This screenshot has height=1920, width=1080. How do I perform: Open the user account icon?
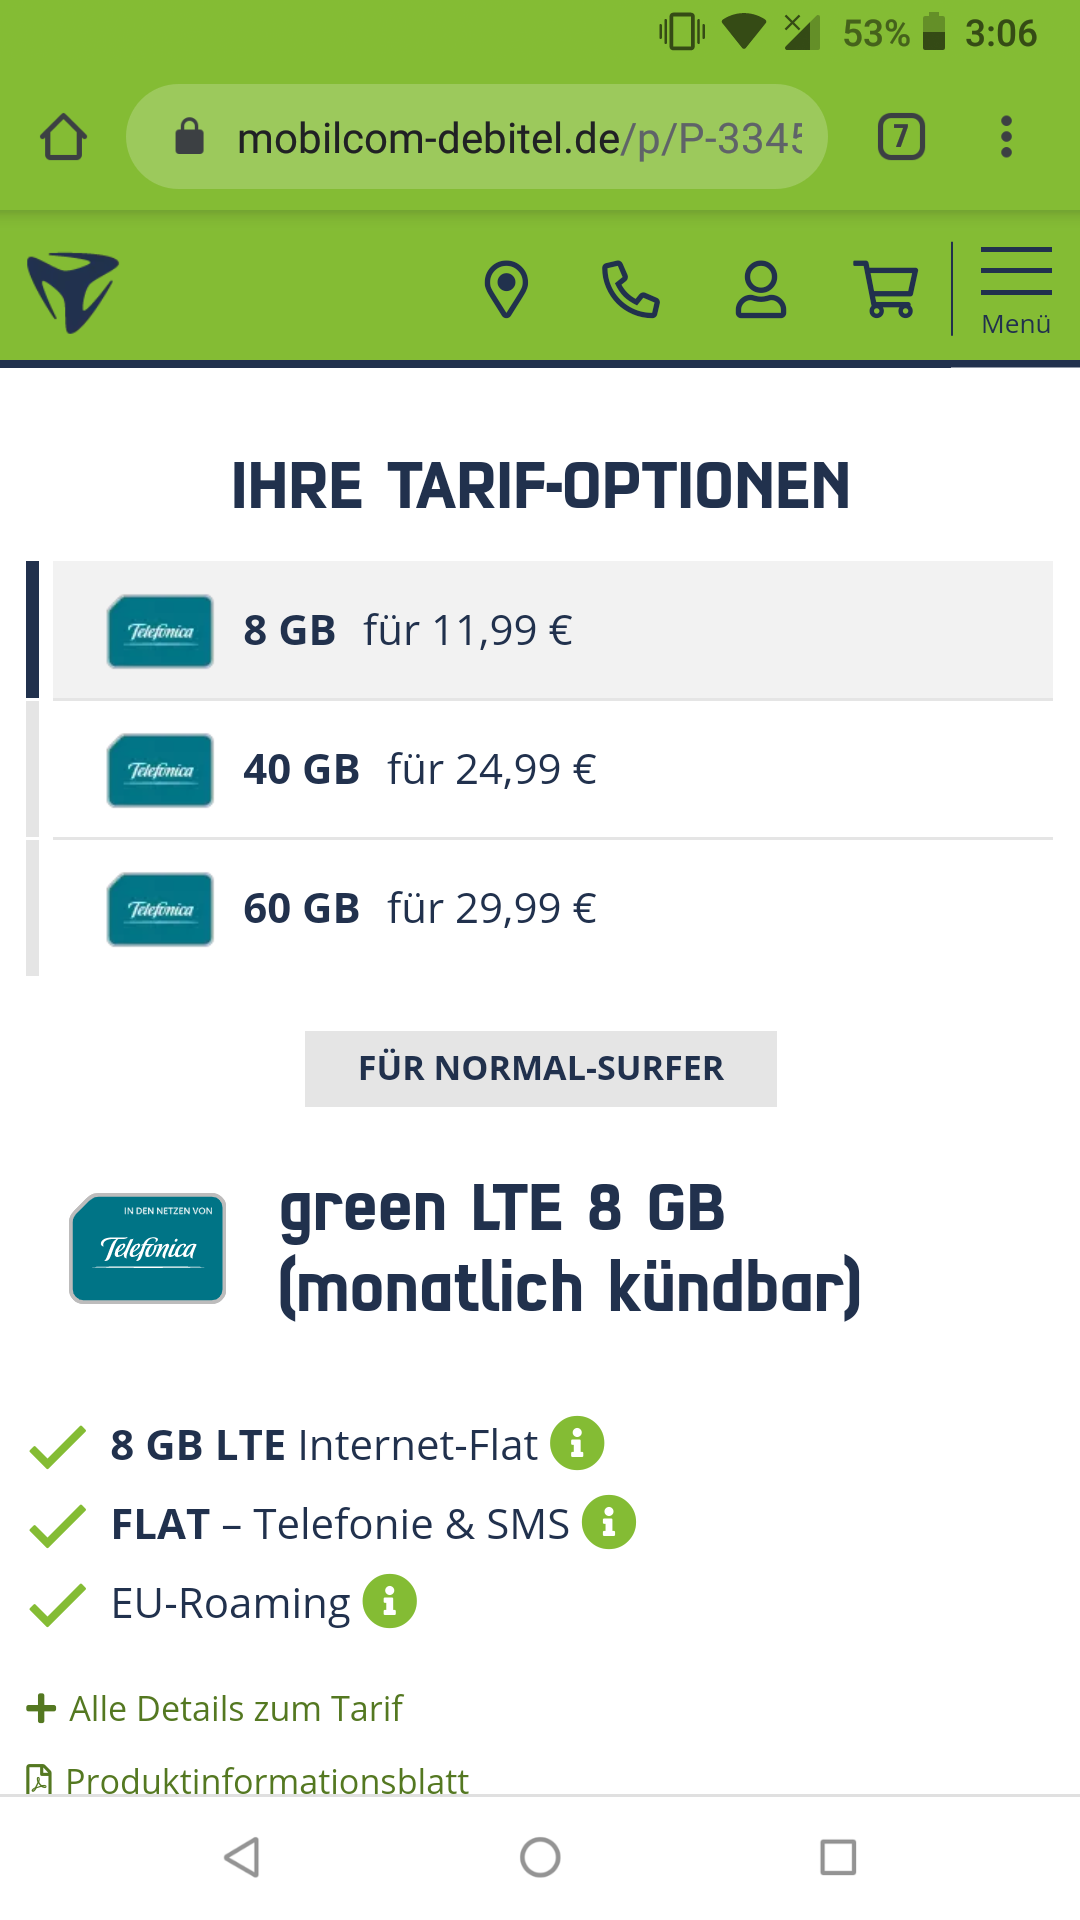coord(761,289)
